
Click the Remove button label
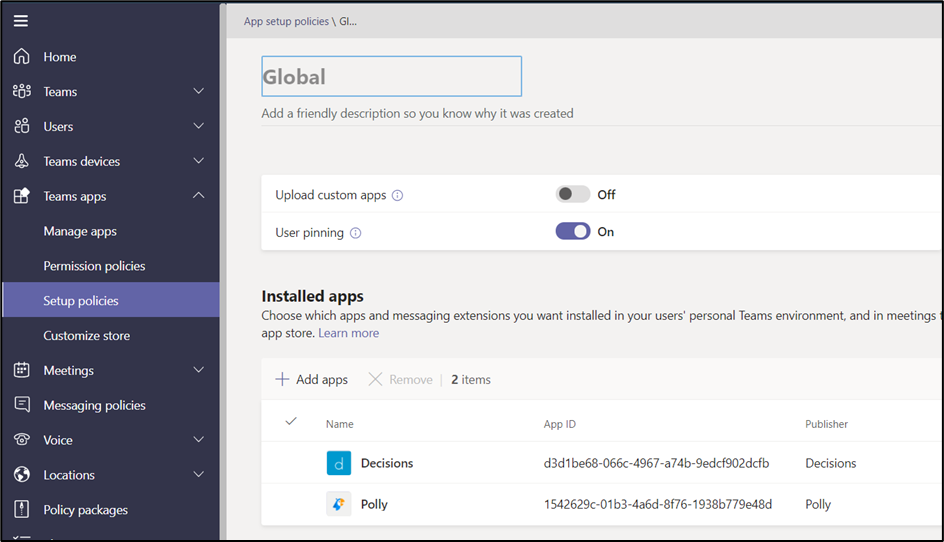coord(411,379)
